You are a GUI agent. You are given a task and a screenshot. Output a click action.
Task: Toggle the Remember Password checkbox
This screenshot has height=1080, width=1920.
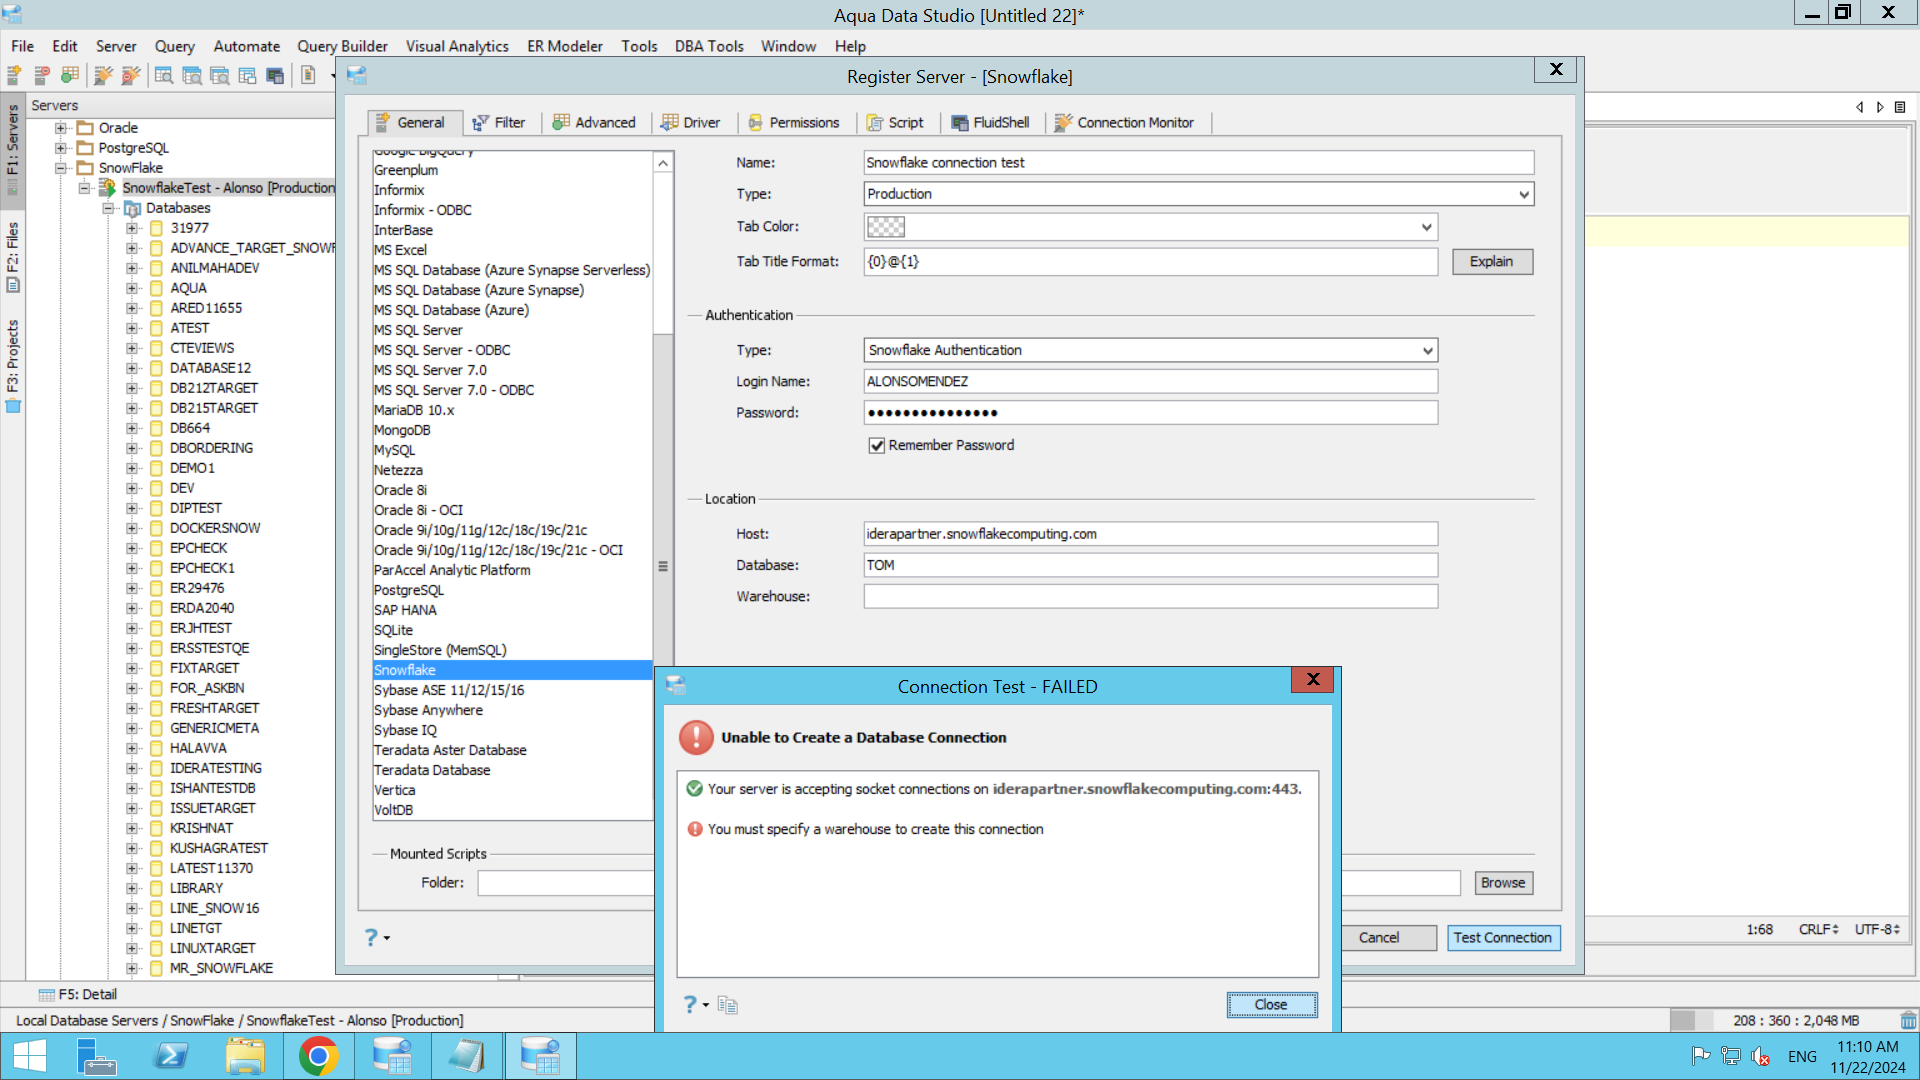click(x=877, y=445)
